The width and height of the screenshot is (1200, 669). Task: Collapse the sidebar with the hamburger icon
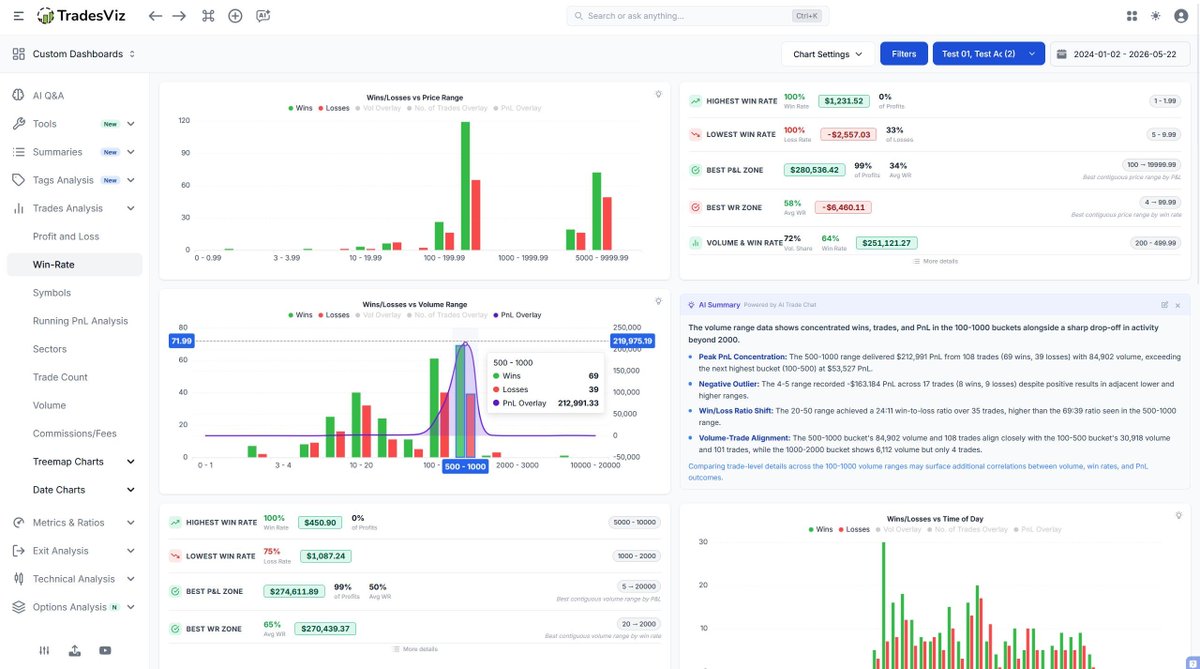pyautogui.click(x=18, y=16)
